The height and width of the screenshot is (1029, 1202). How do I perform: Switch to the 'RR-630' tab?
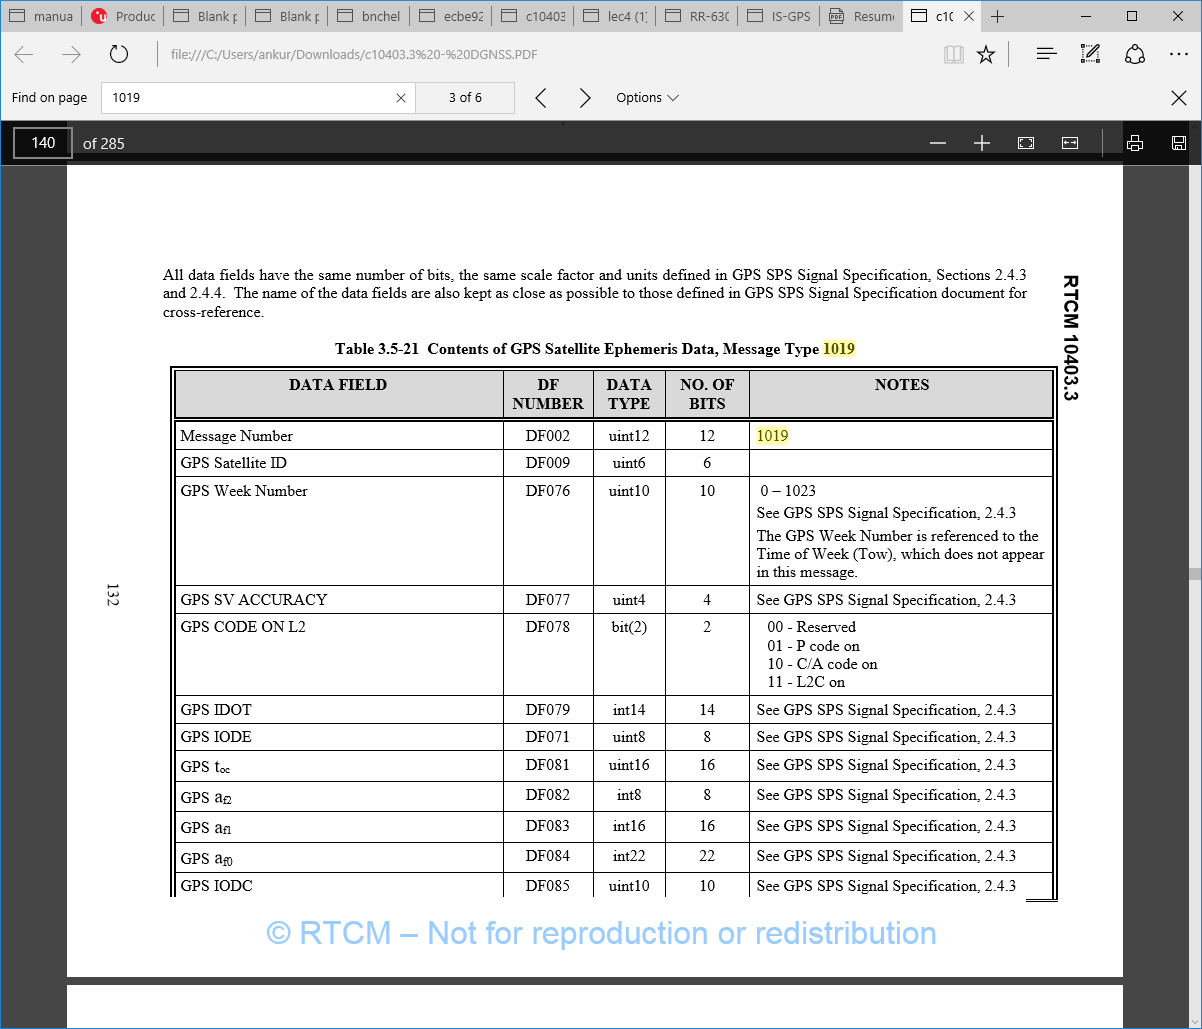point(697,16)
